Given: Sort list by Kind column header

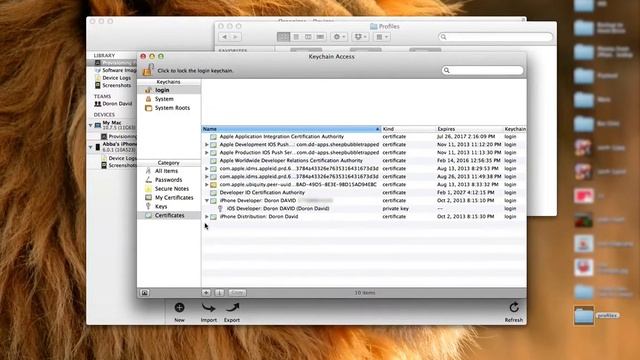Looking at the screenshot, I should pos(408,129).
